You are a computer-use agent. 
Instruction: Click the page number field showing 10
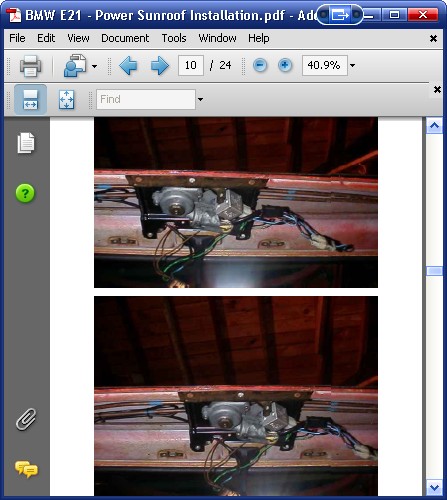191,65
